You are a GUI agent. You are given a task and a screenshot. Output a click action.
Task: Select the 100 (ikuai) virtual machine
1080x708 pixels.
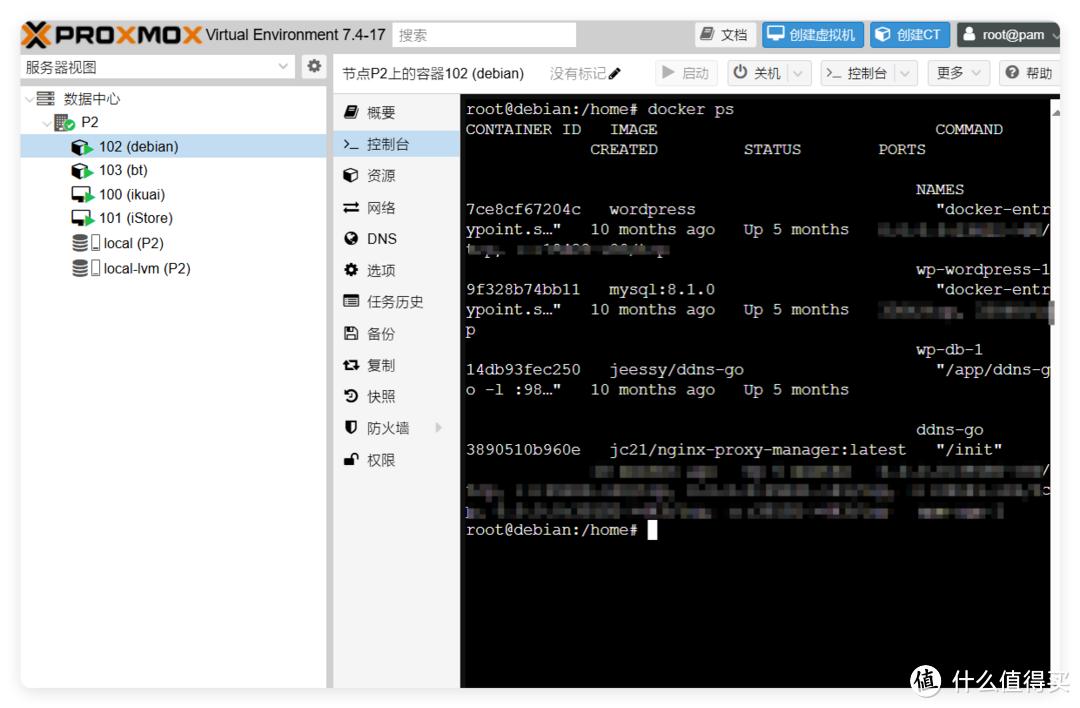pos(131,194)
